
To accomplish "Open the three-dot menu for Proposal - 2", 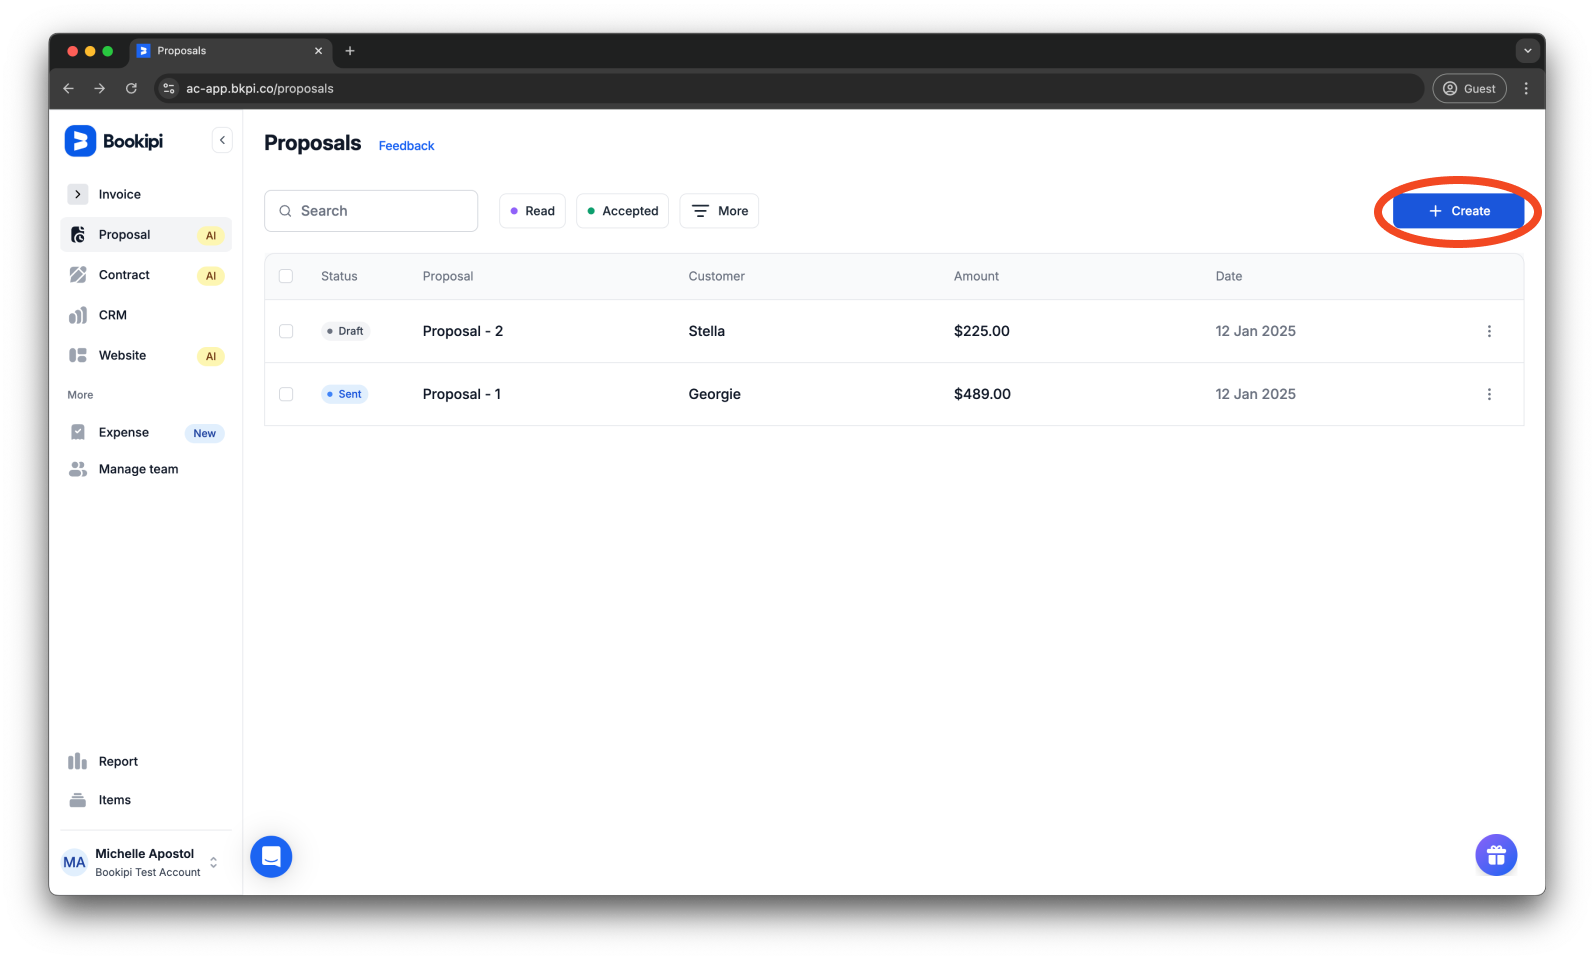I will (1489, 331).
